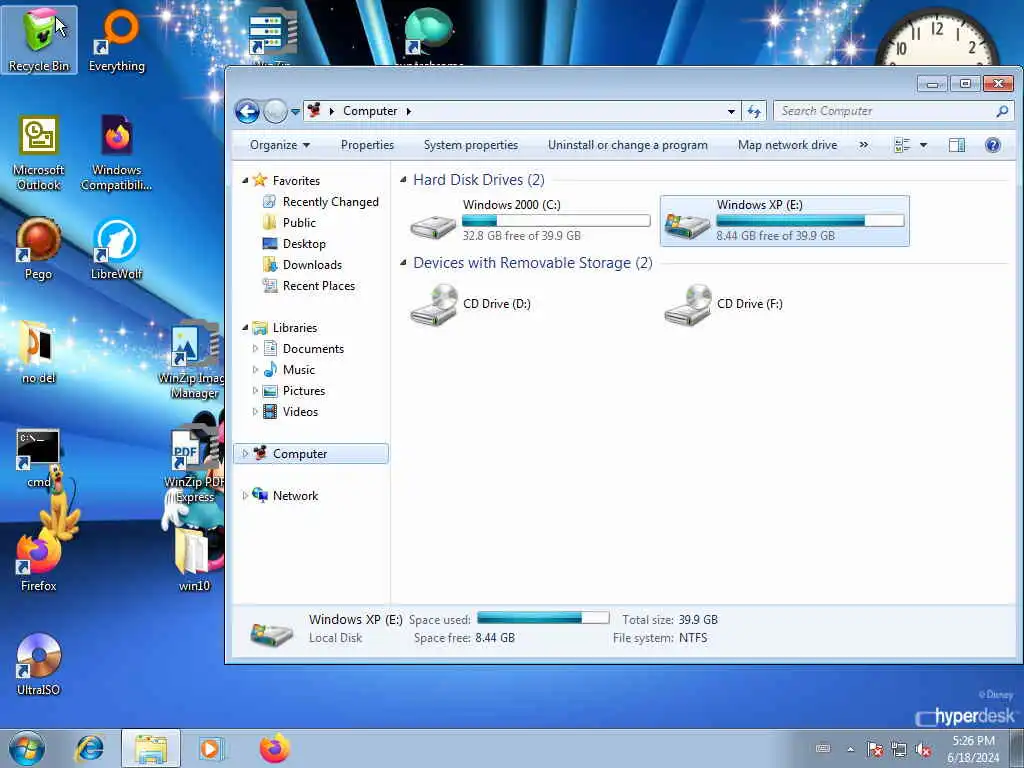Select Desktop in navigation pane
The width and height of the screenshot is (1024, 768).
(x=294, y=244)
